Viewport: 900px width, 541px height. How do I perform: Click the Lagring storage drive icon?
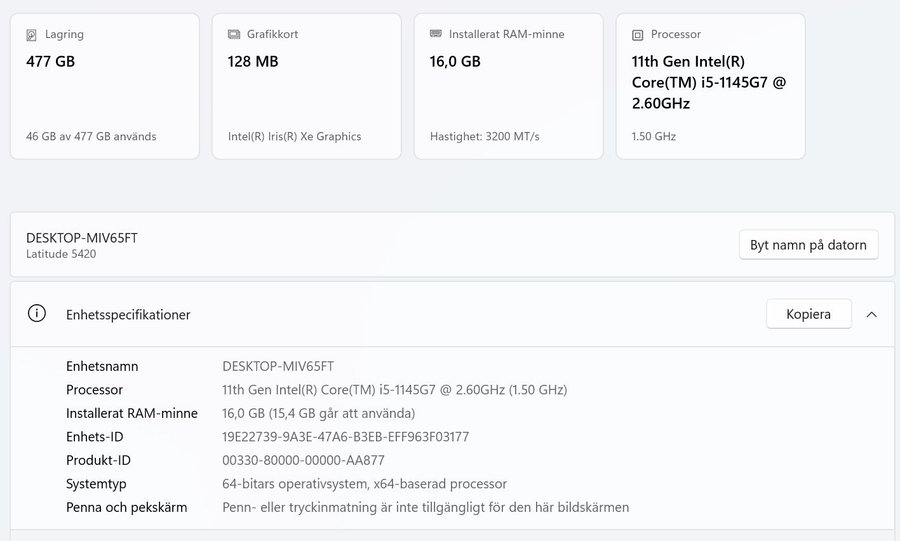pos(32,34)
